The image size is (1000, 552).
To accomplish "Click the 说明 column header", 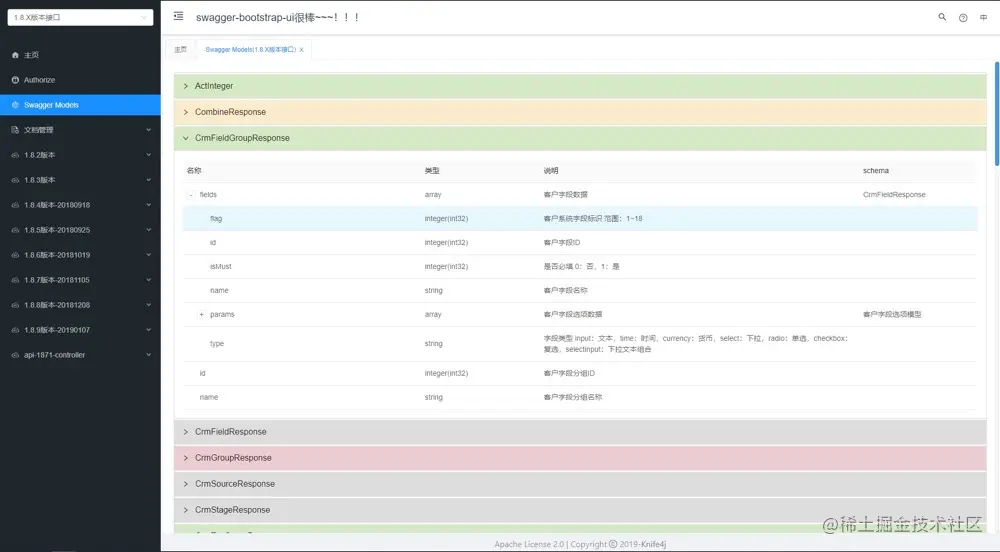I will [x=551, y=171].
